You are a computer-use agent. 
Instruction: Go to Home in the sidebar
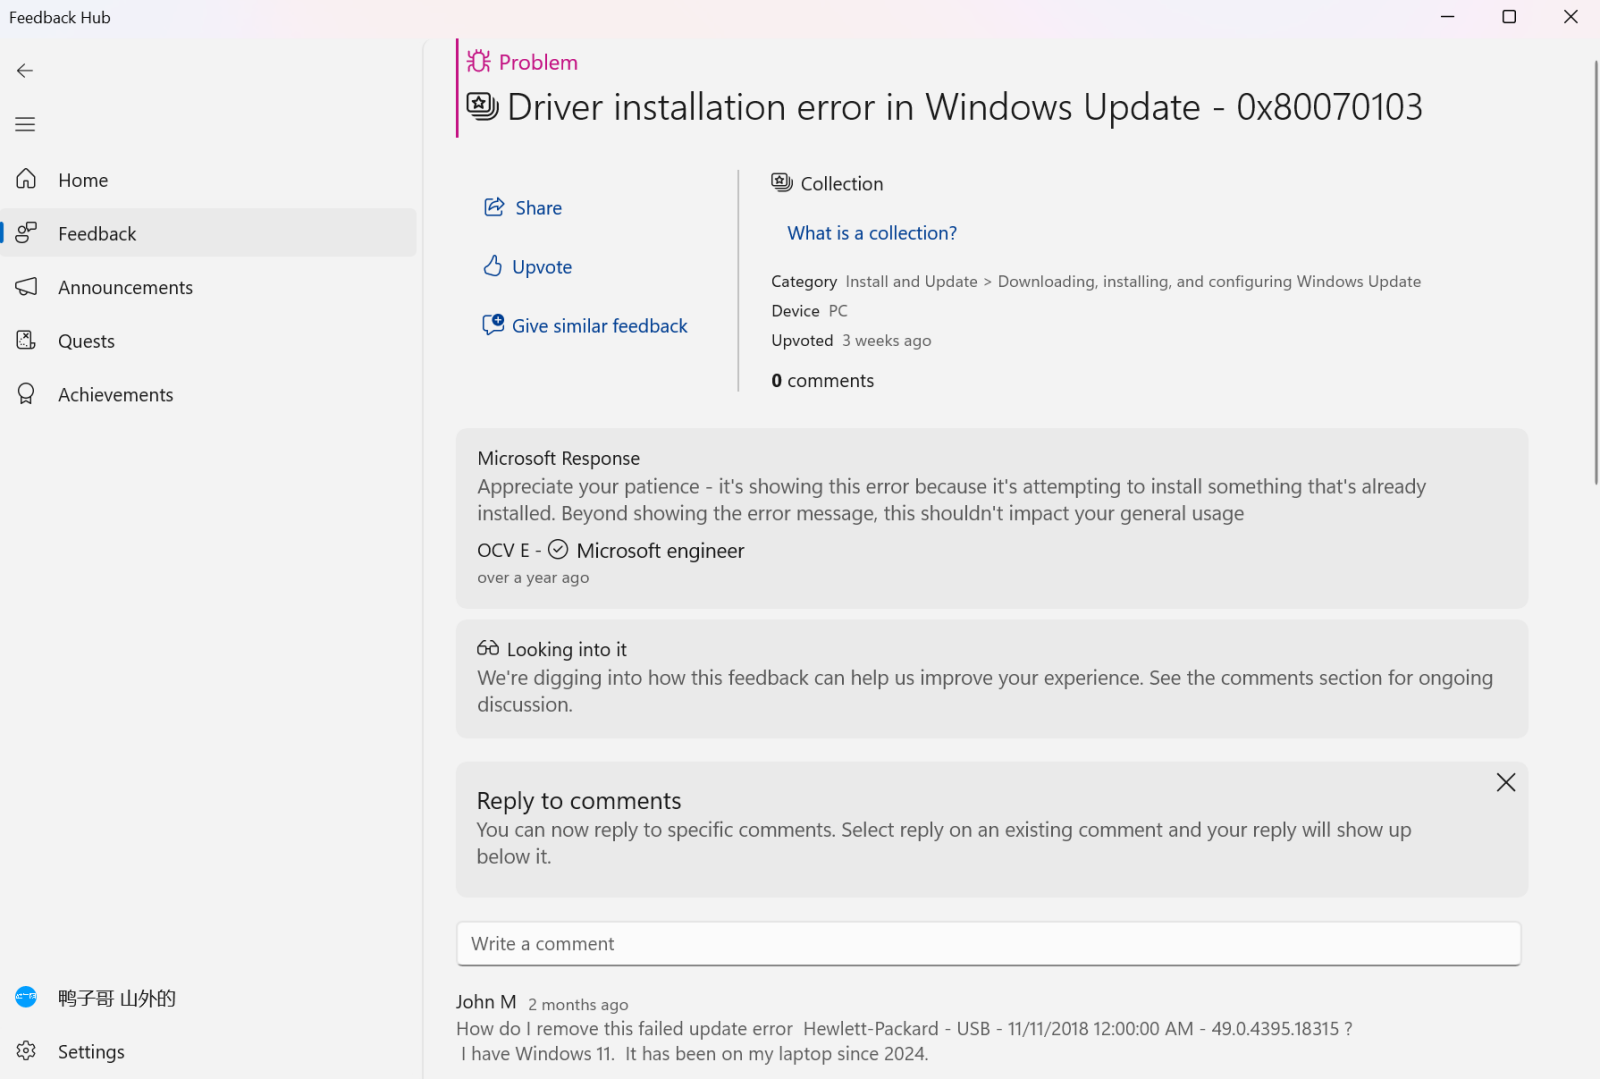click(x=83, y=180)
